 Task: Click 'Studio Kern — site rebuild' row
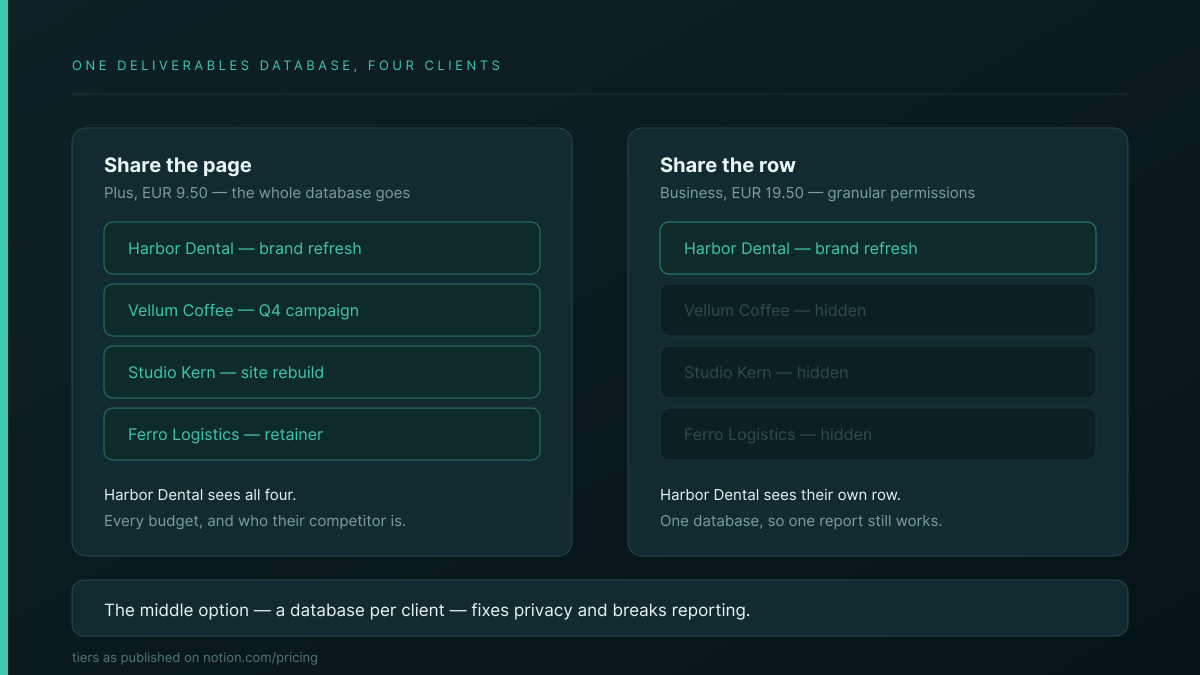click(322, 372)
